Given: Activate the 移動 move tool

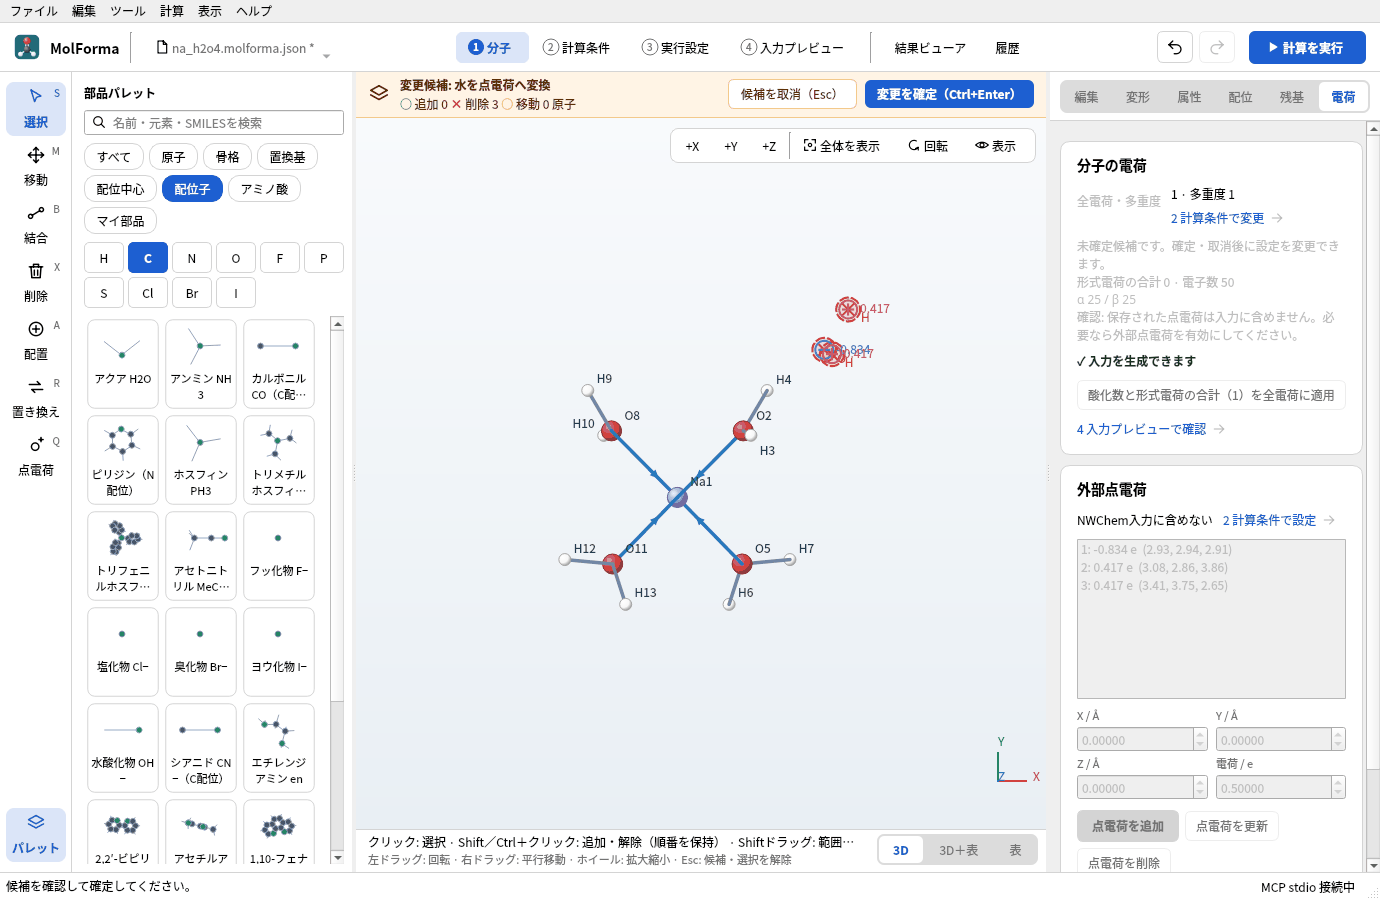Looking at the screenshot, I should [36, 166].
